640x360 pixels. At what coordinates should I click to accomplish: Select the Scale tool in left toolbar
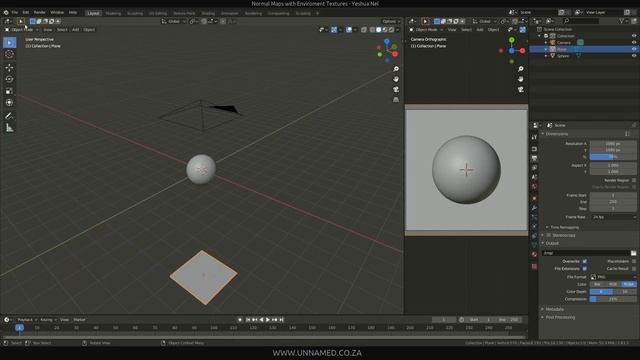9,91
